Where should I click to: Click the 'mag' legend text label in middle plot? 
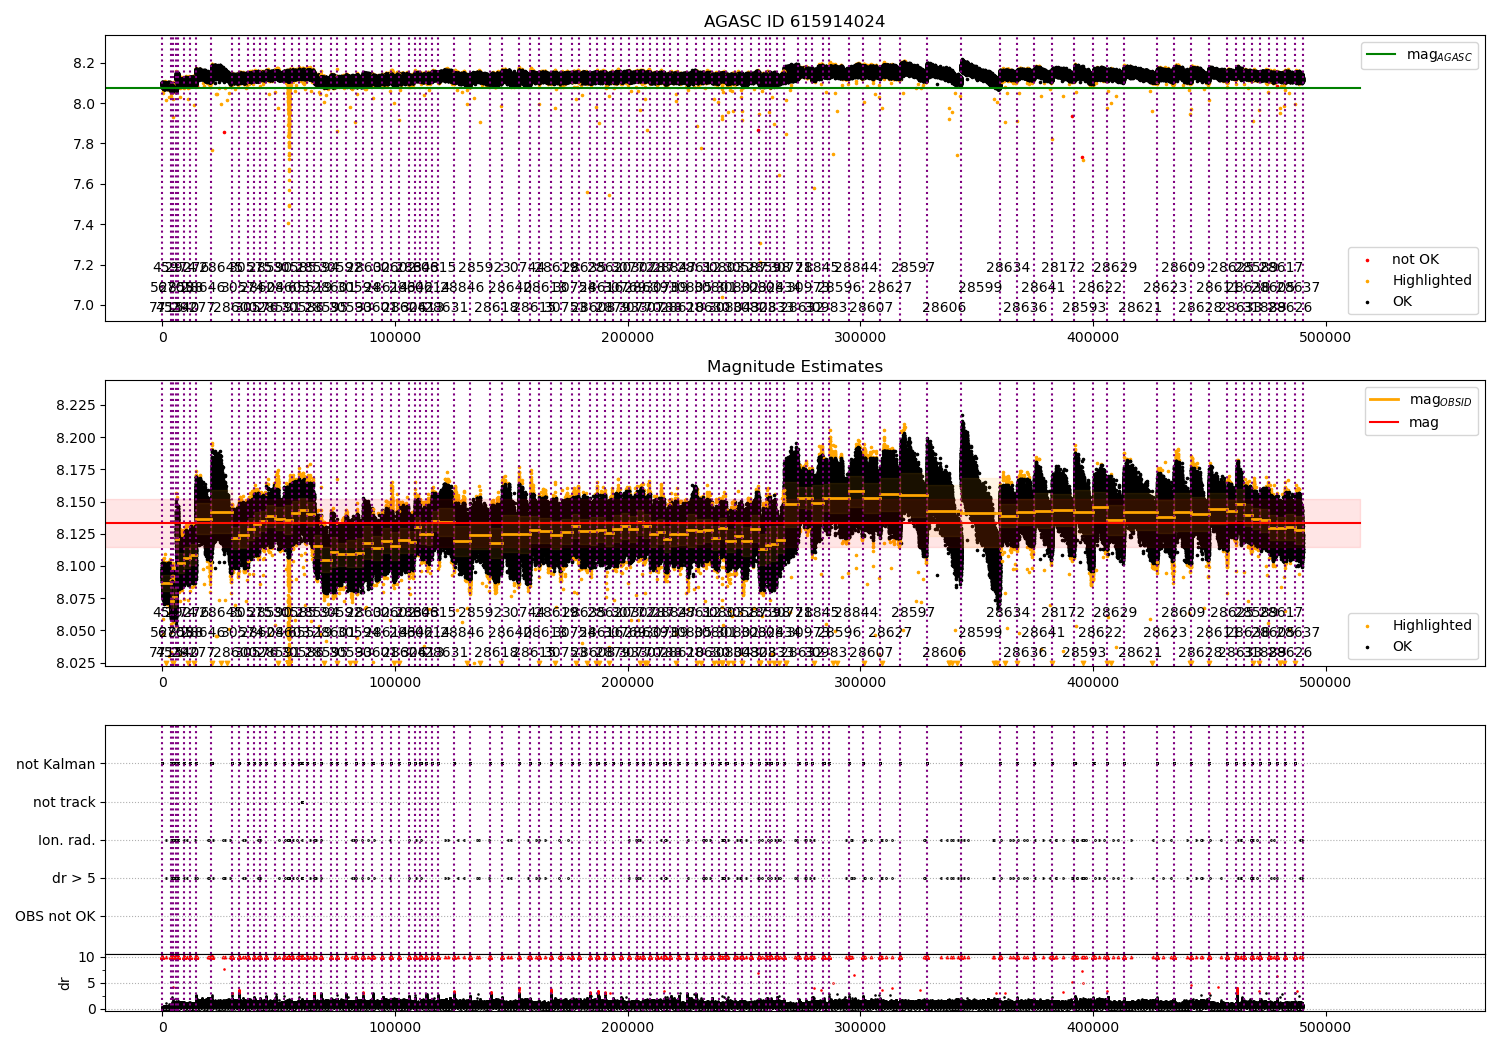click(x=1424, y=423)
